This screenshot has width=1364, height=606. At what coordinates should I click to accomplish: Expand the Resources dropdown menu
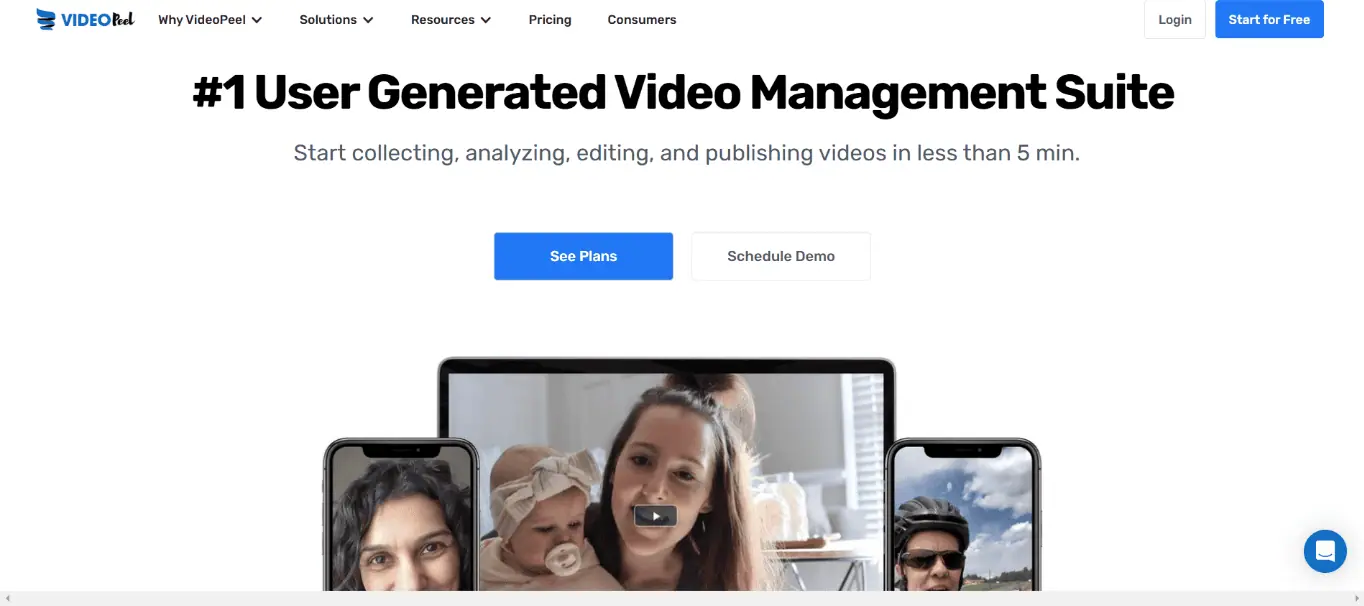[443, 18]
